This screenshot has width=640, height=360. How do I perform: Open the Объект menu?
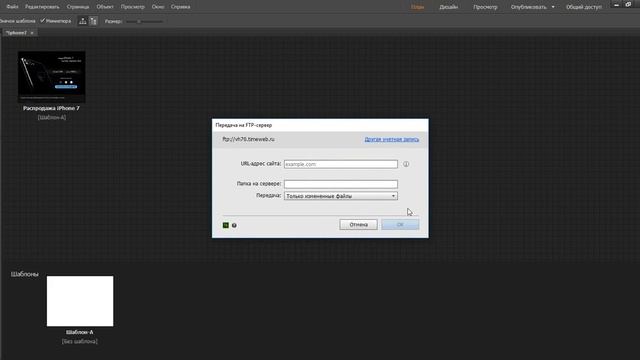pyautogui.click(x=105, y=7)
